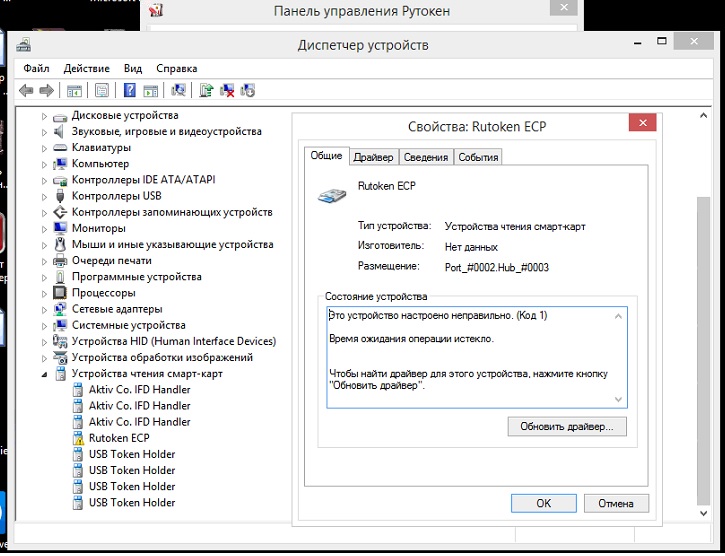
Task: Click the Properties sheet toolbar icon
Action: pyautogui.click(x=101, y=91)
